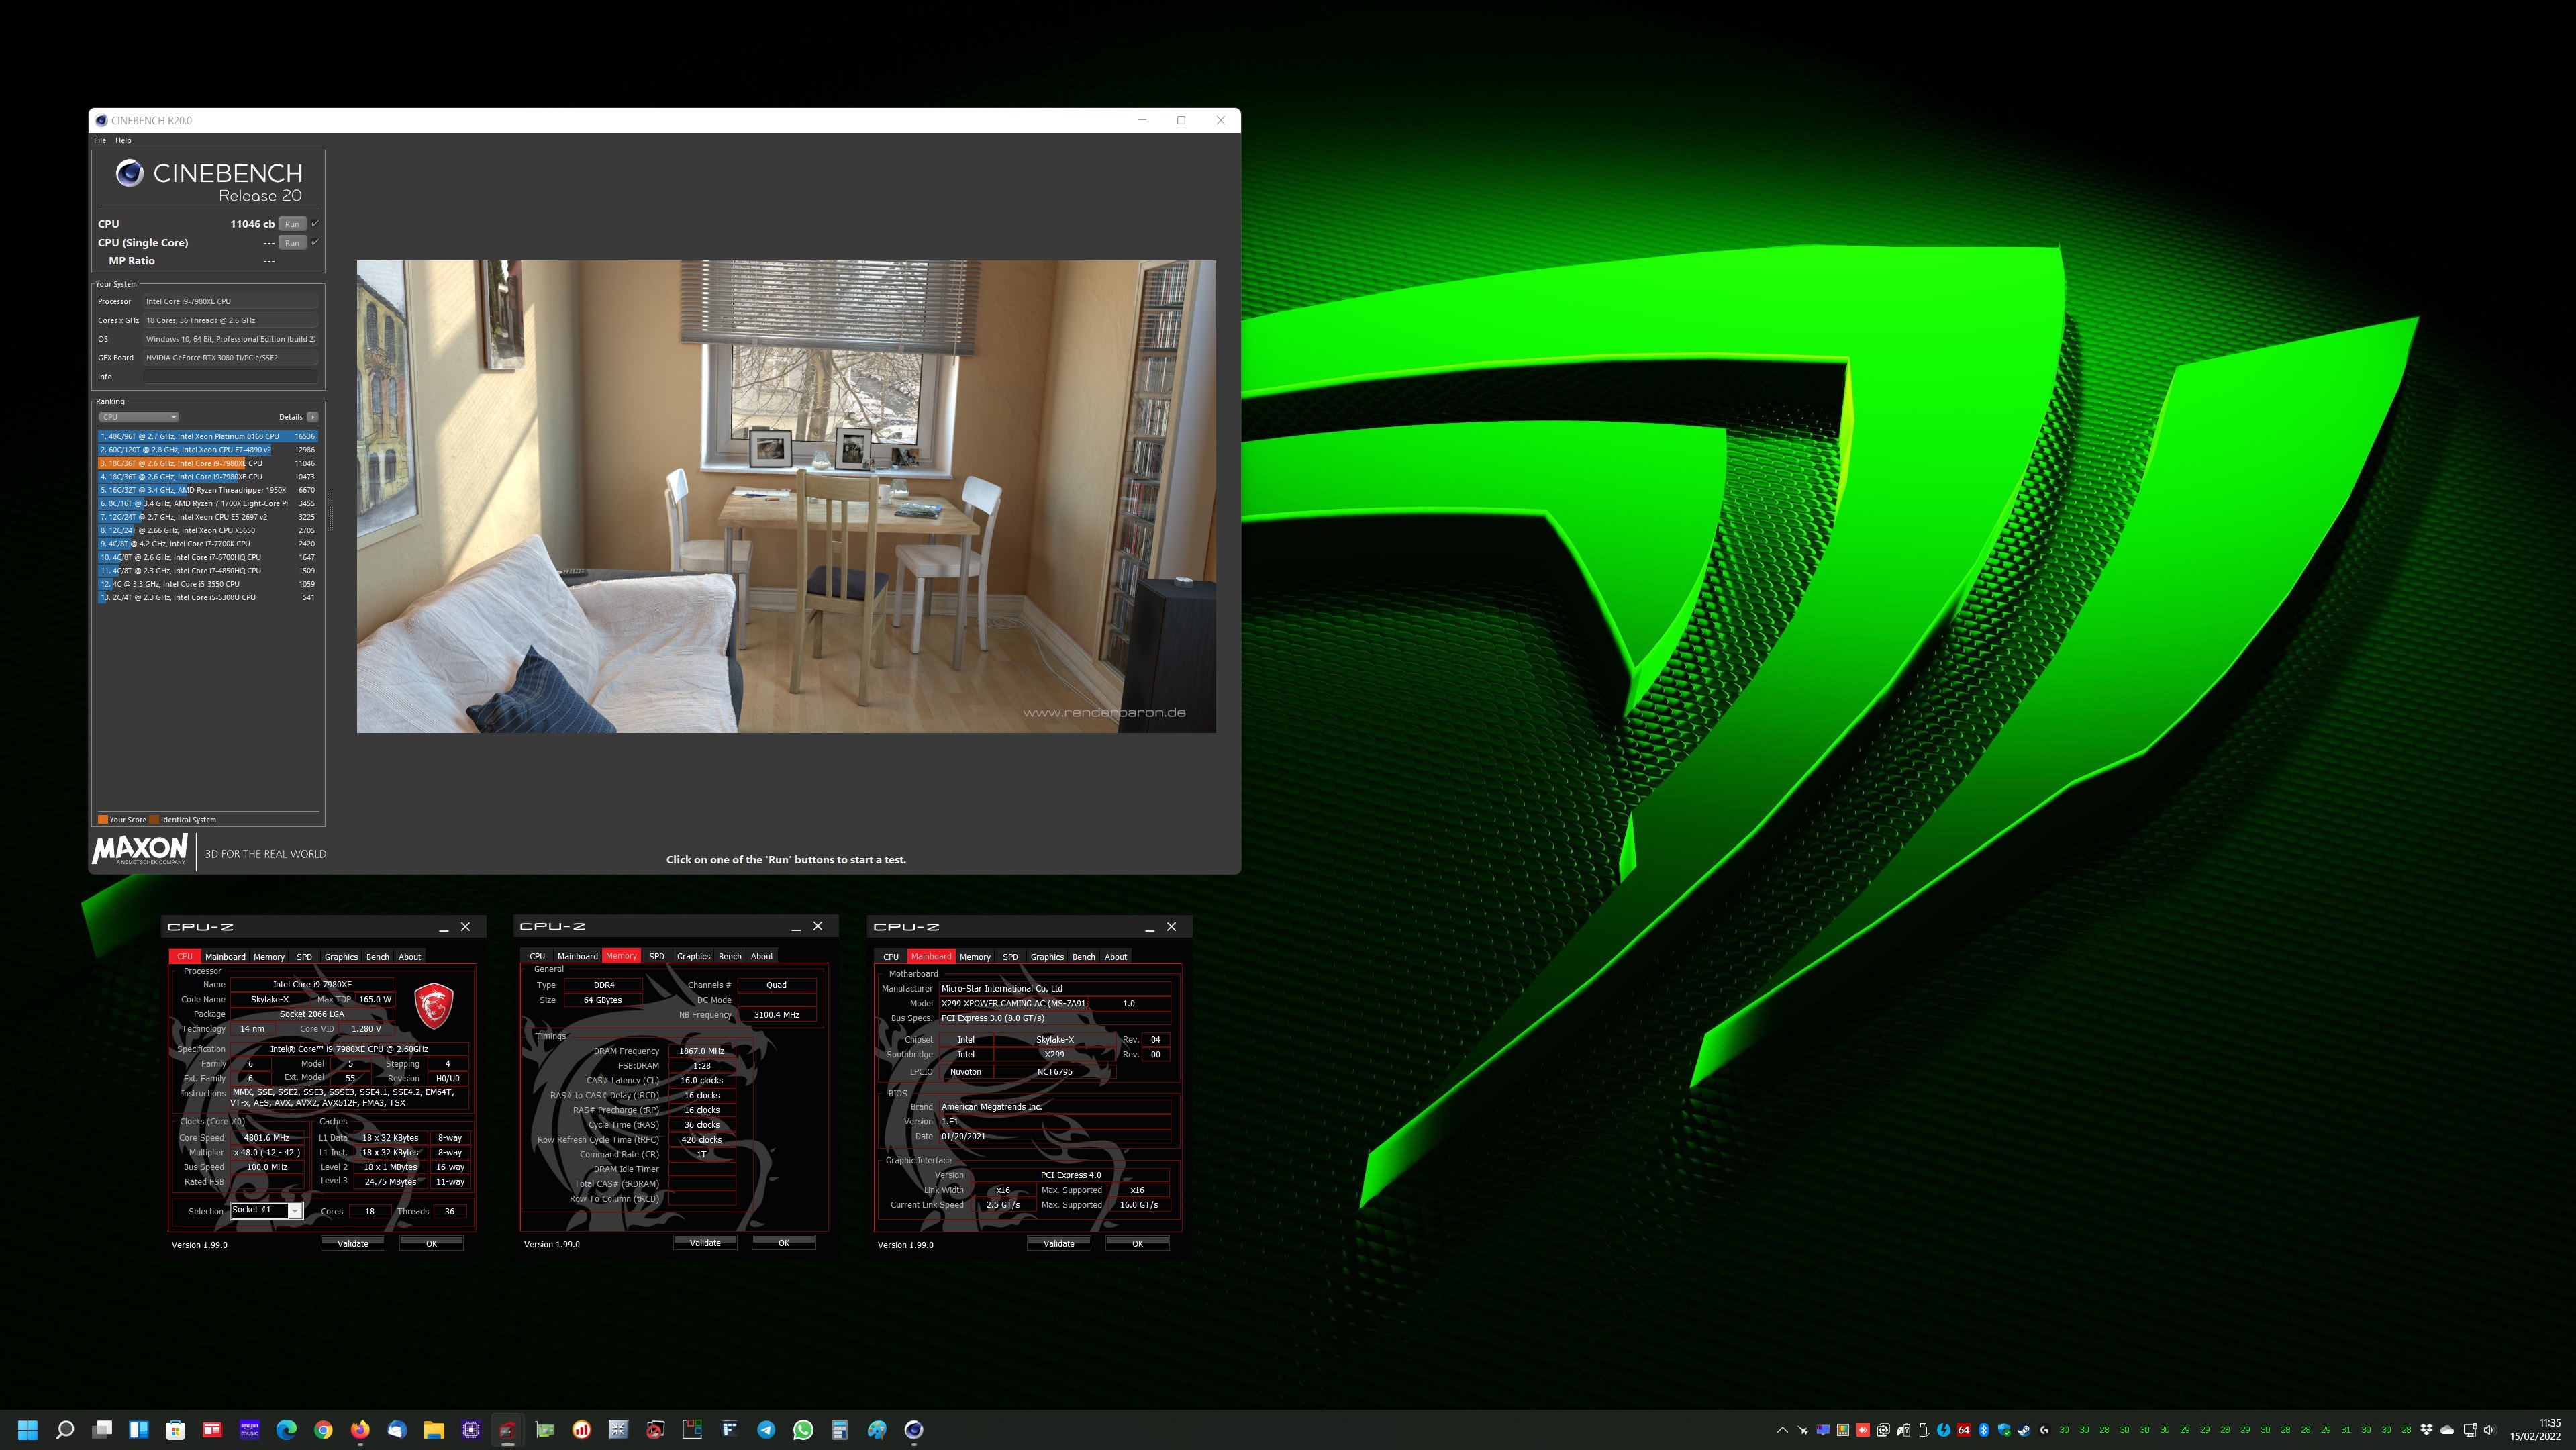
Task: Click the Cinebench icon on the taskbar
Action: coord(914,1430)
